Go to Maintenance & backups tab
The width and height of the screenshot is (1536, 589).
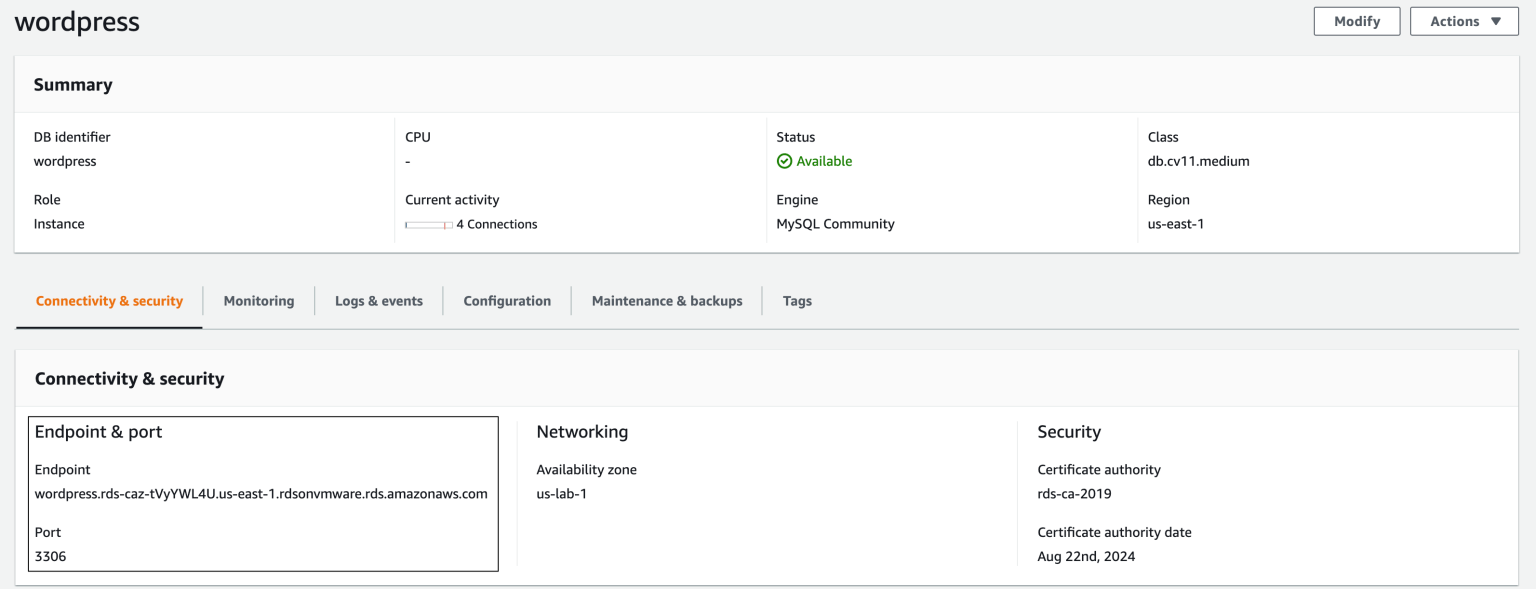(667, 301)
